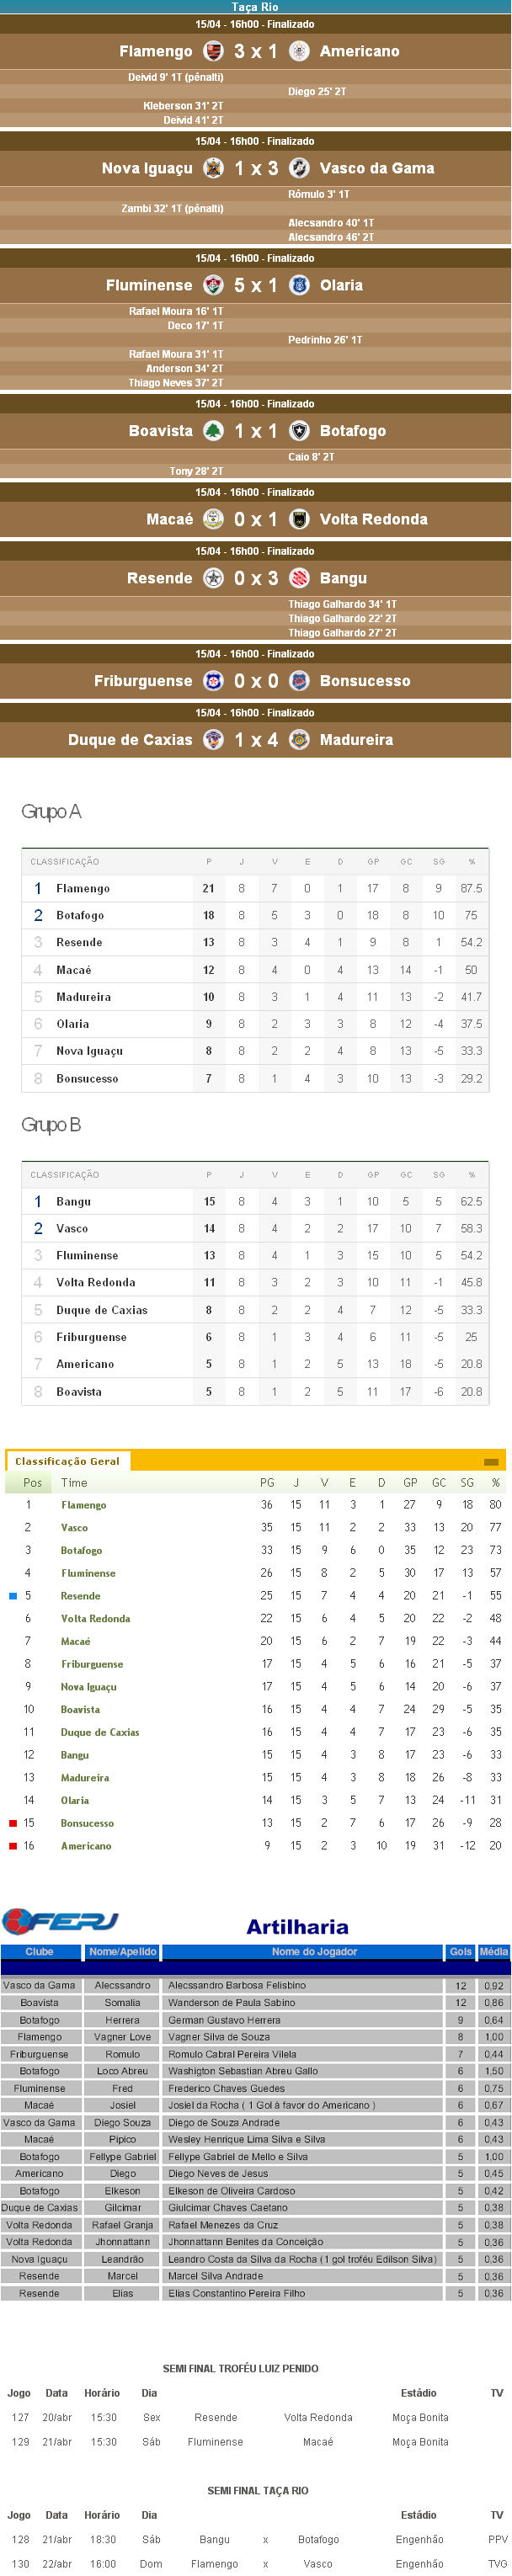Click the Boavista green crest
Viewport: 512px width, 2576px height.
[213, 431]
